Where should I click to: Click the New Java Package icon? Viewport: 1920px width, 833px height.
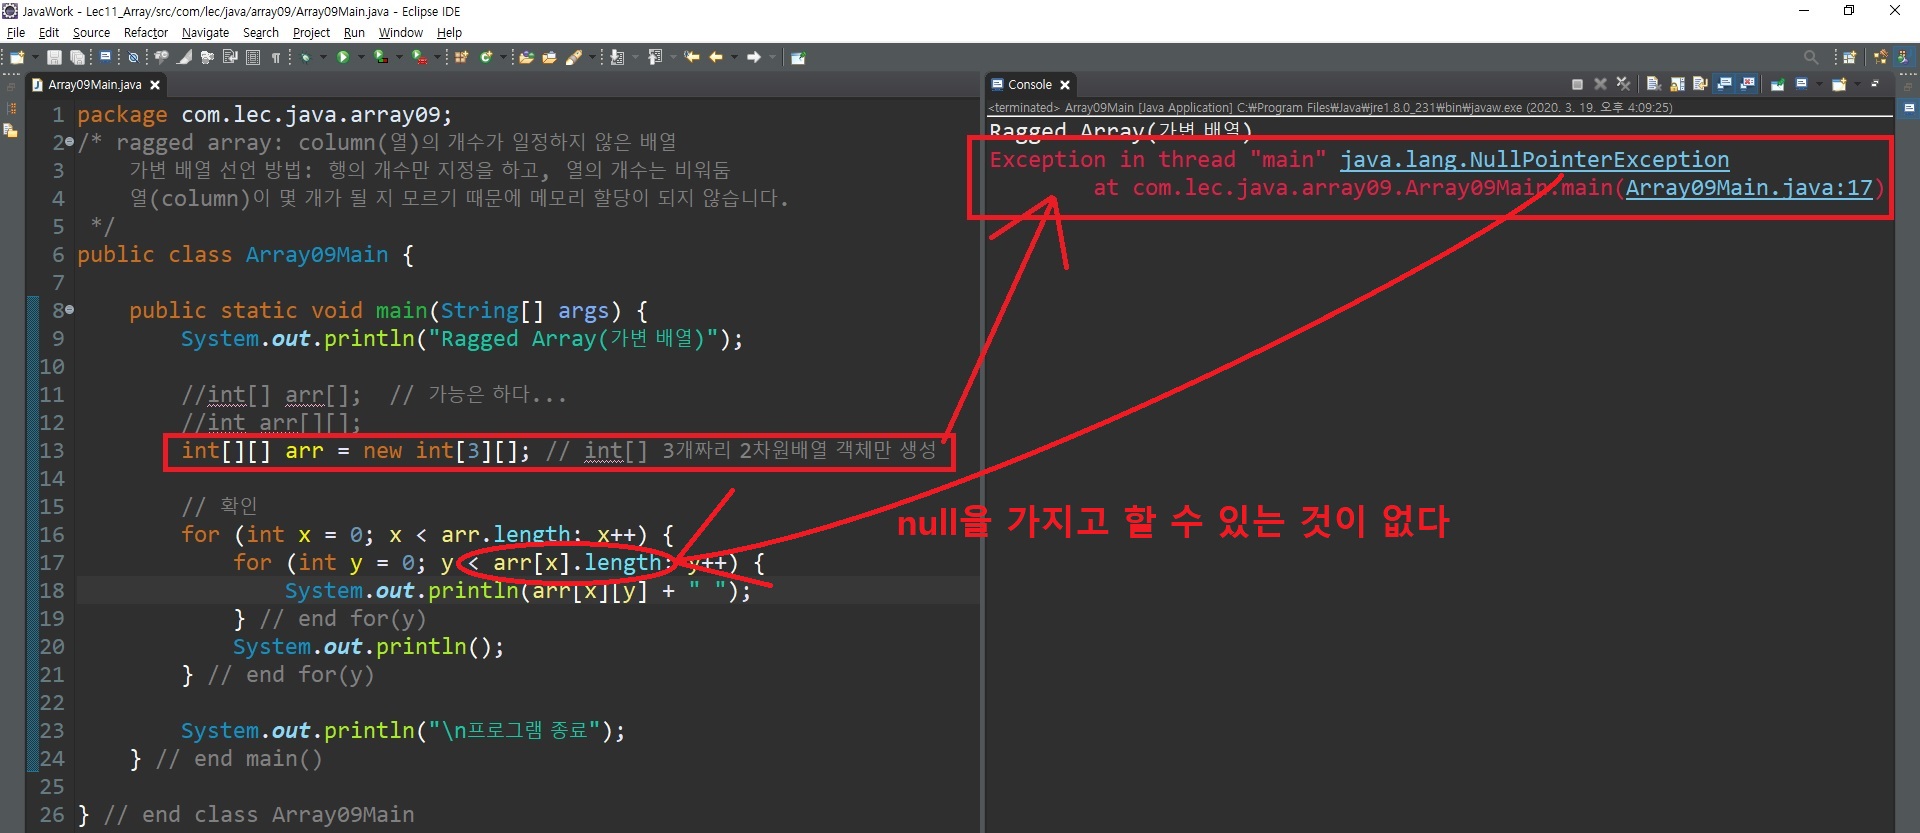click(x=461, y=58)
